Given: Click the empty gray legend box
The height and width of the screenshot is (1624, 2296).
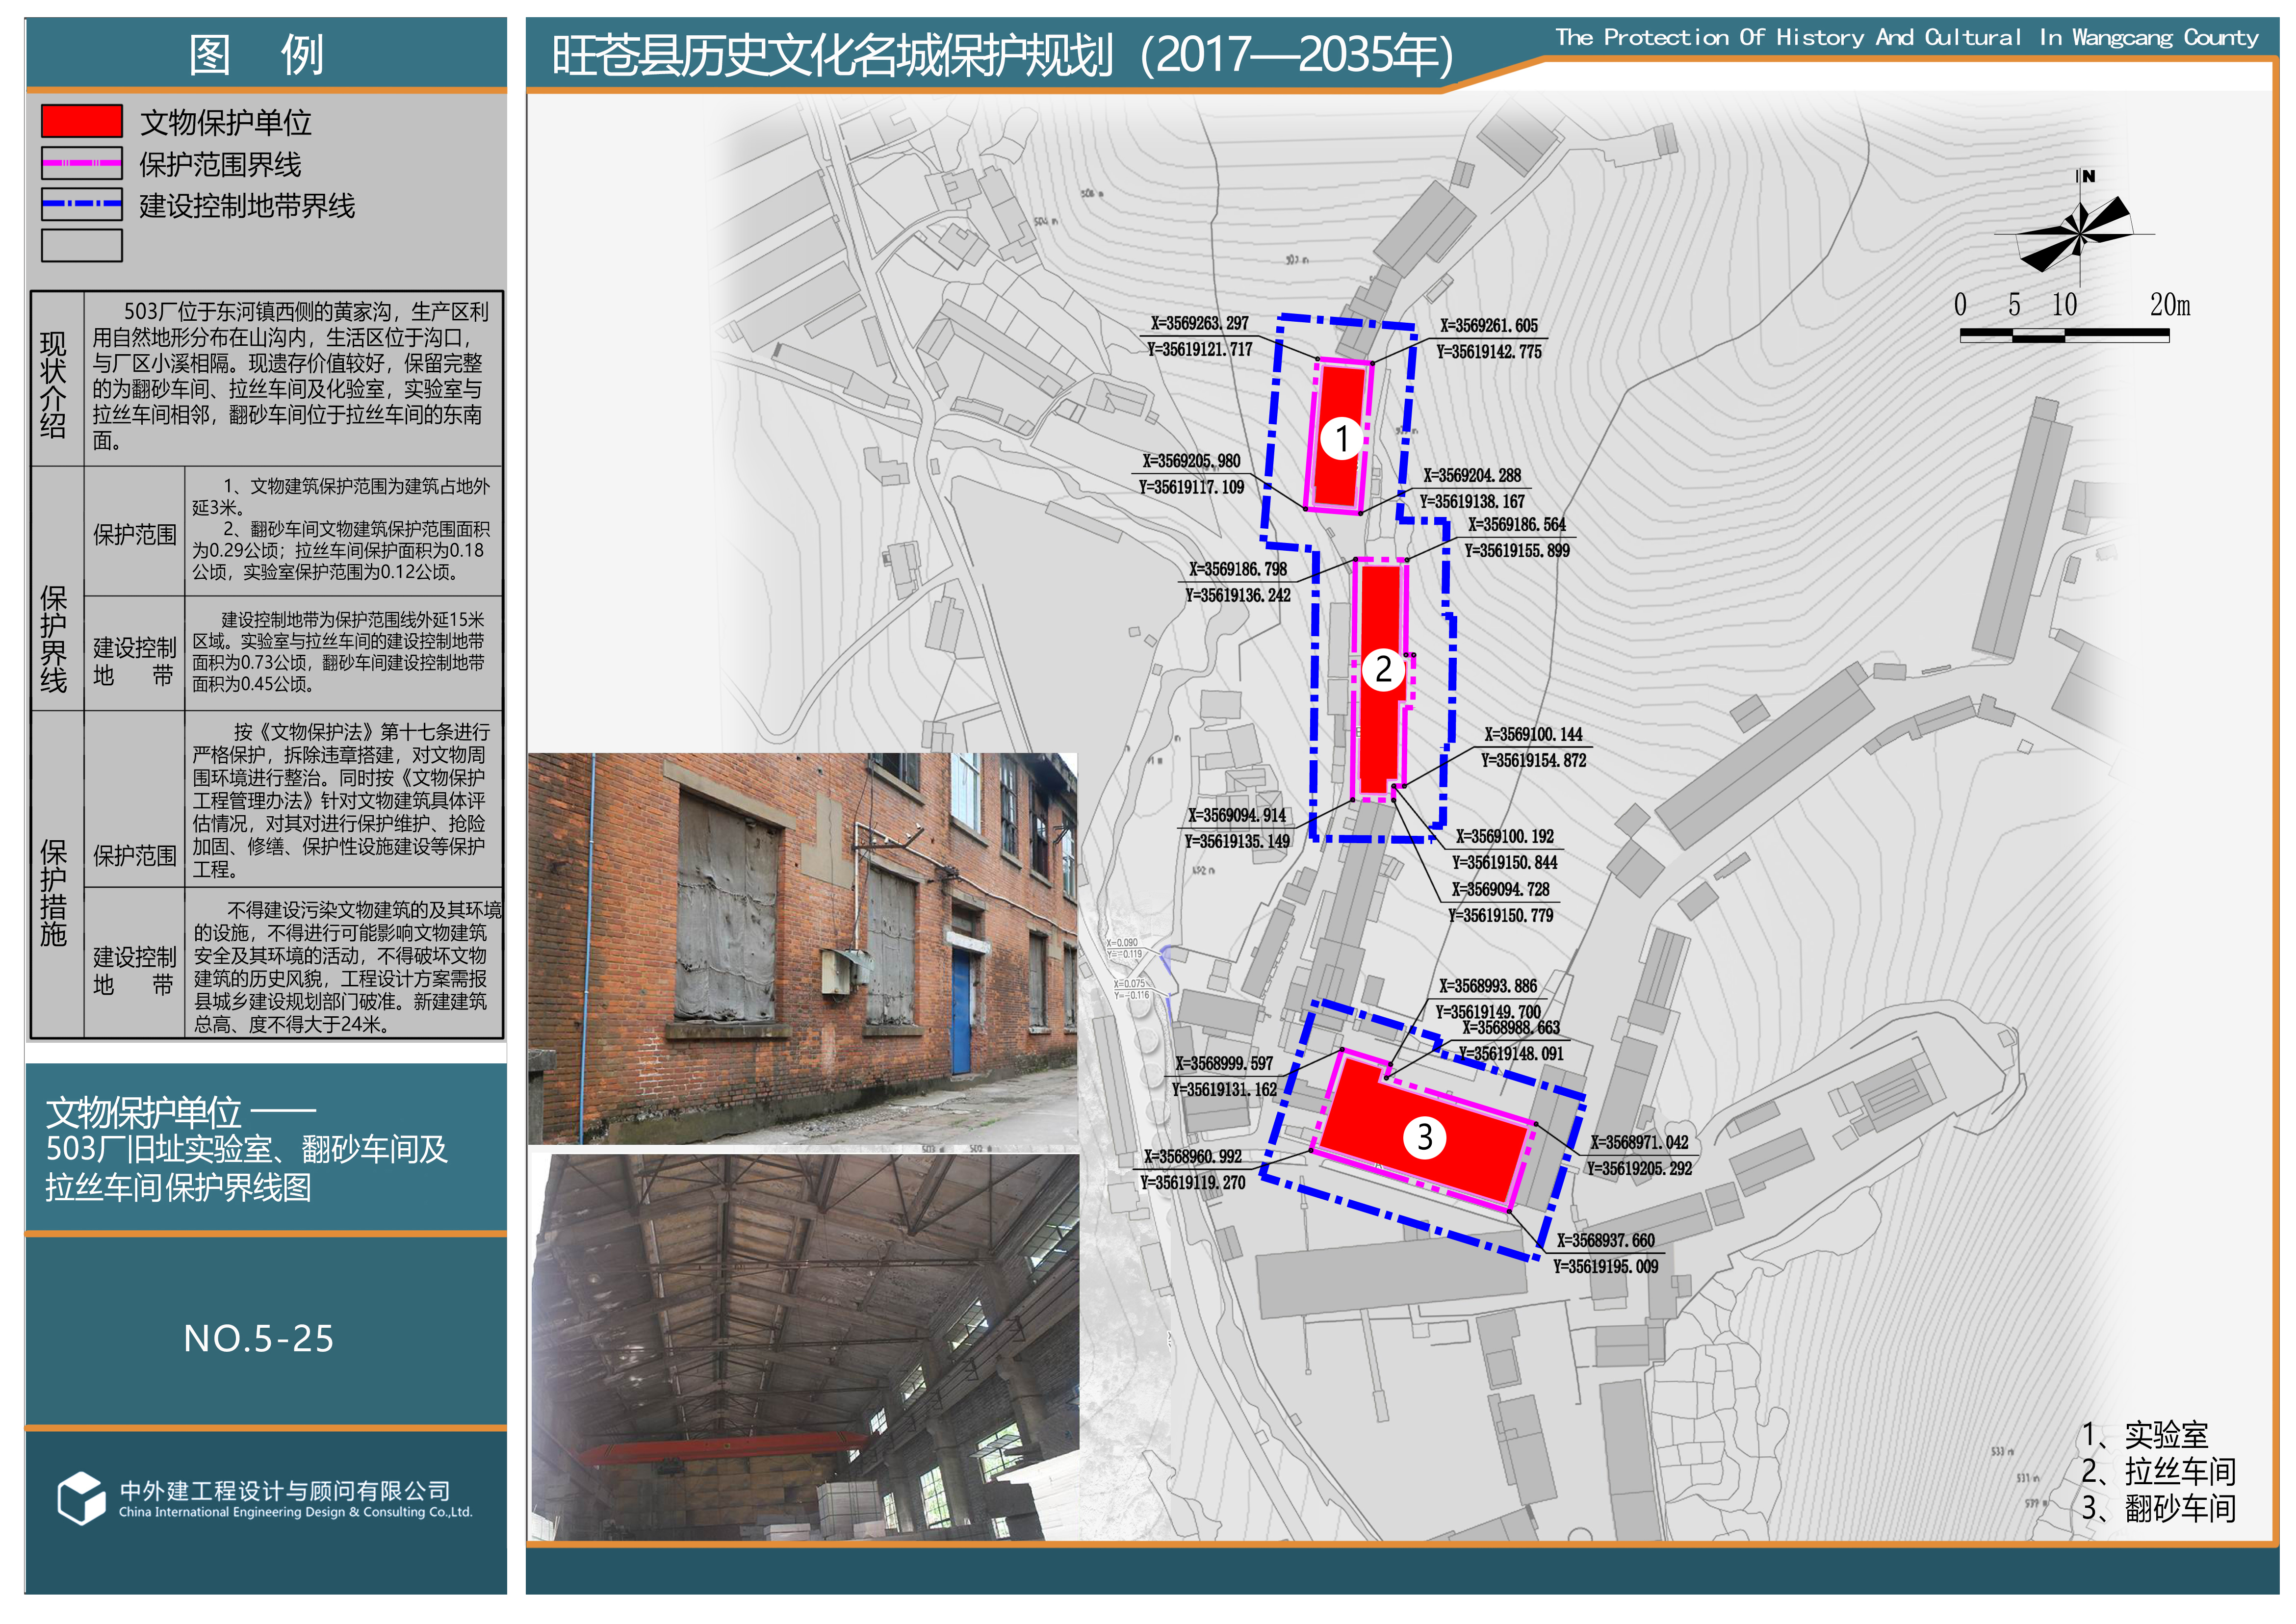Looking at the screenshot, I should (x=82, y=245).
